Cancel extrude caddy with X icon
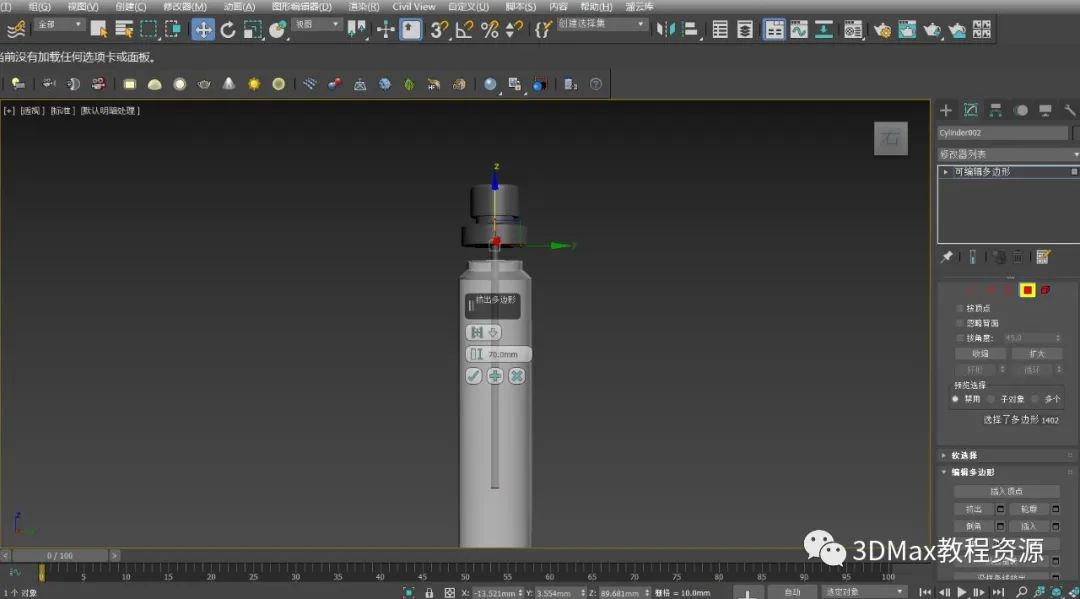This screenshot has width=1080, height=599. [x=517, y=376]
